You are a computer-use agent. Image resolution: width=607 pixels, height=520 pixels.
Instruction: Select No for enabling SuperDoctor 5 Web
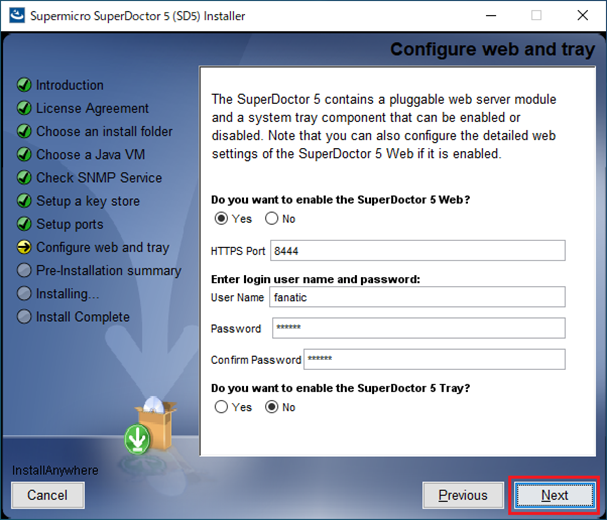pyautogui.click(x=271, y=219)
